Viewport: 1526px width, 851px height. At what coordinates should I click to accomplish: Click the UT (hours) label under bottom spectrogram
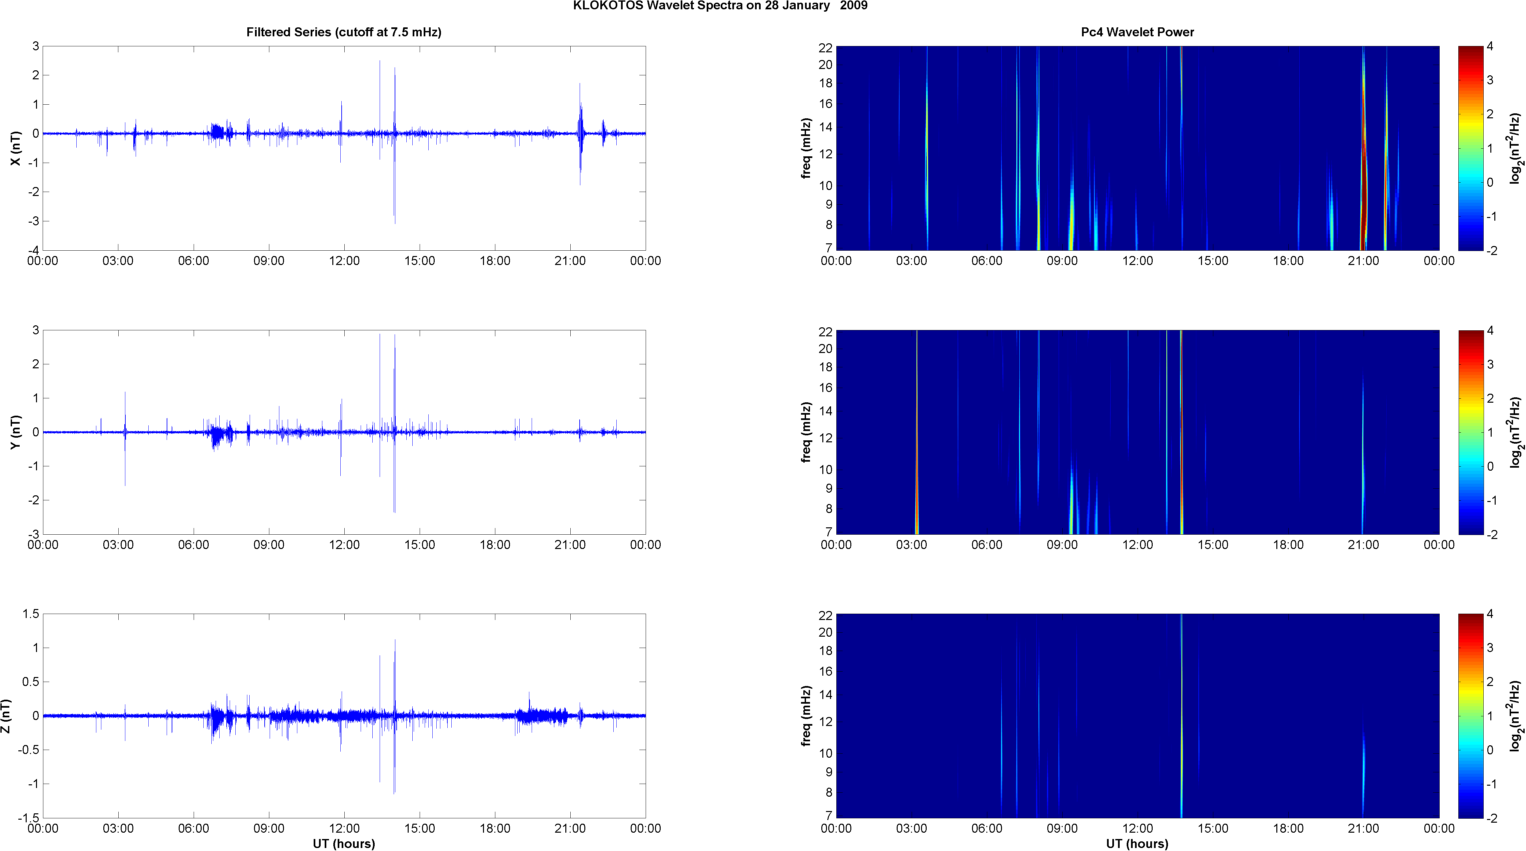(1137, 844)
